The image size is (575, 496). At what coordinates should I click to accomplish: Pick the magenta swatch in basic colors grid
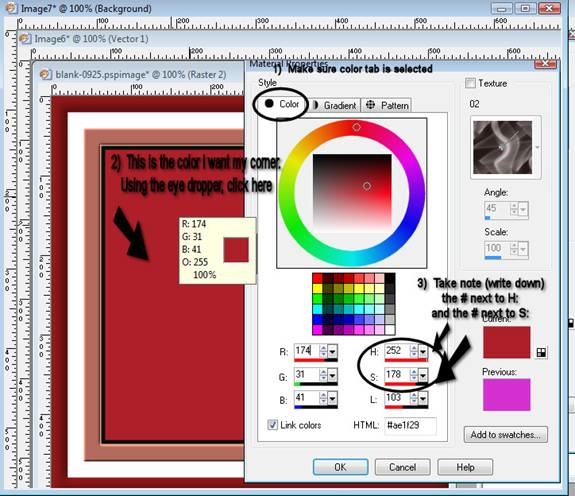point(317,330)
